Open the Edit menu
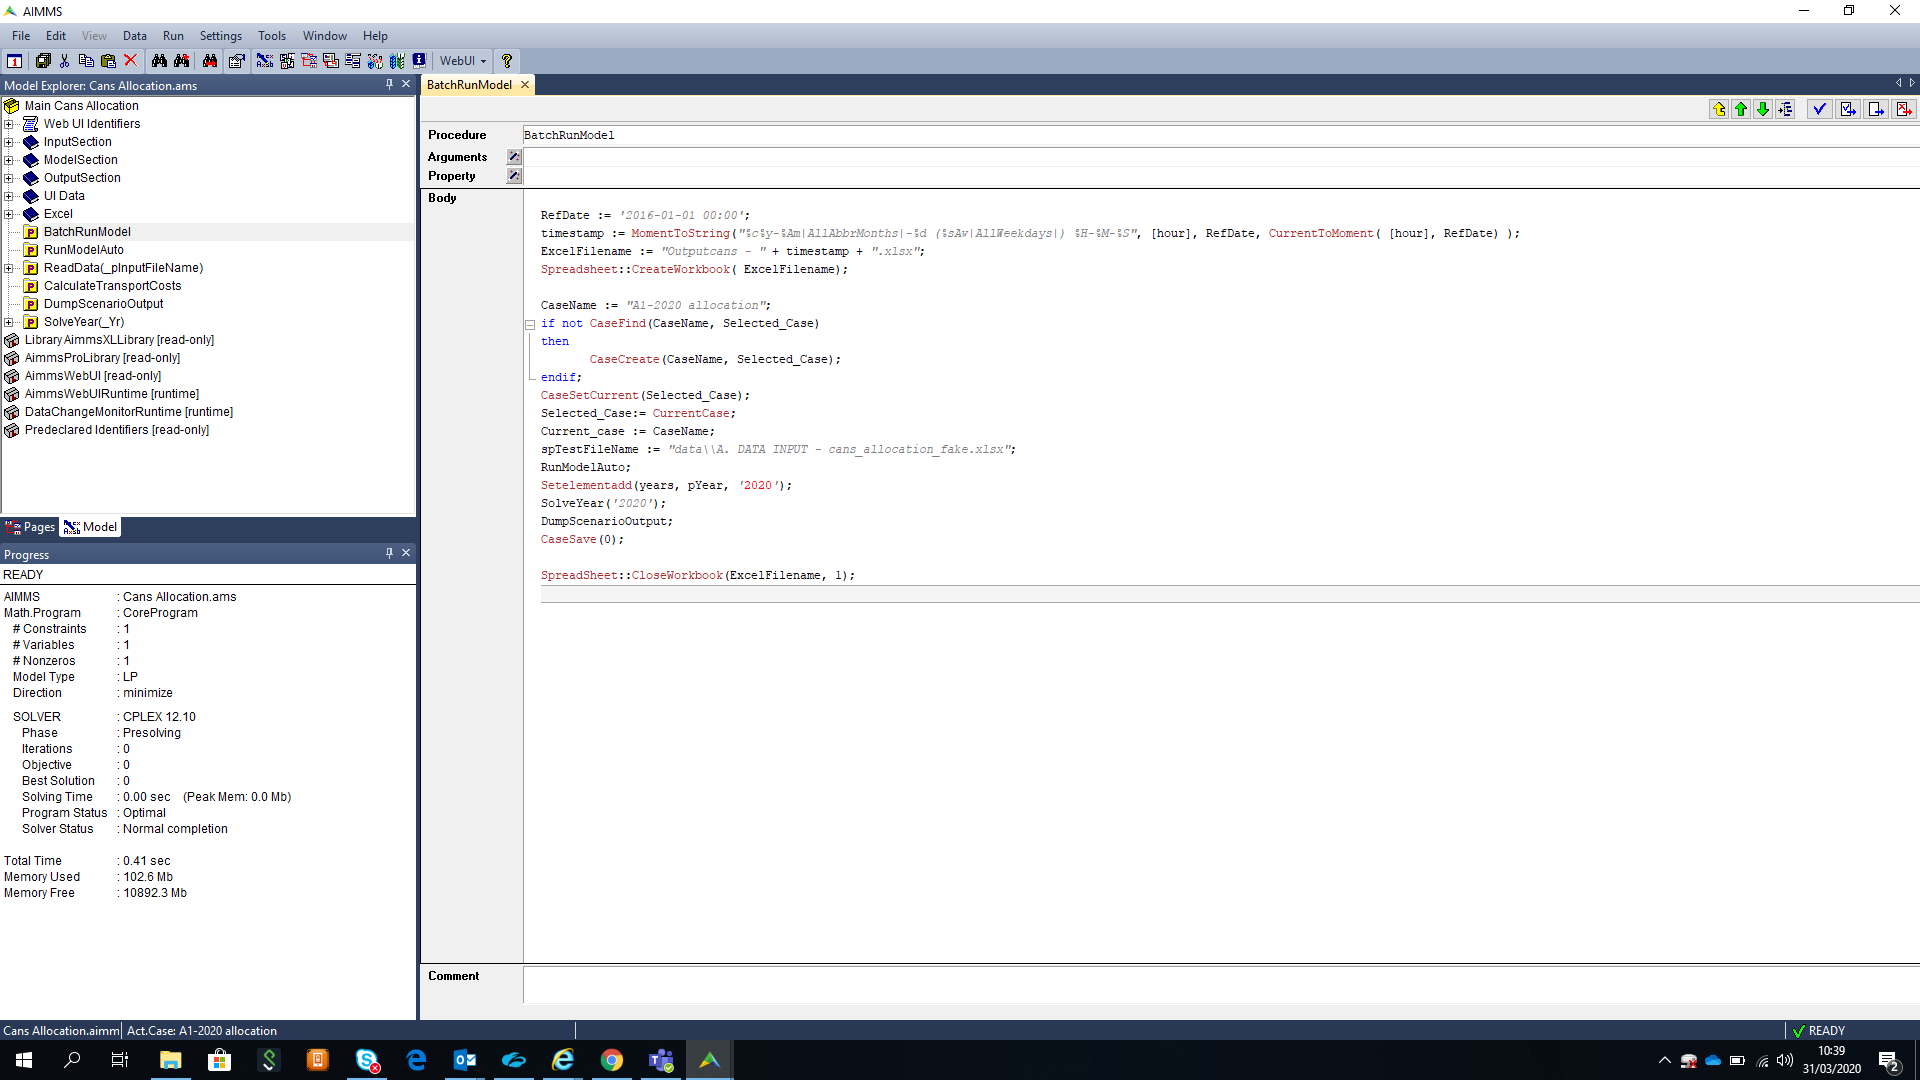This screenshot has height=1080, width=1920. click(56, 36)
